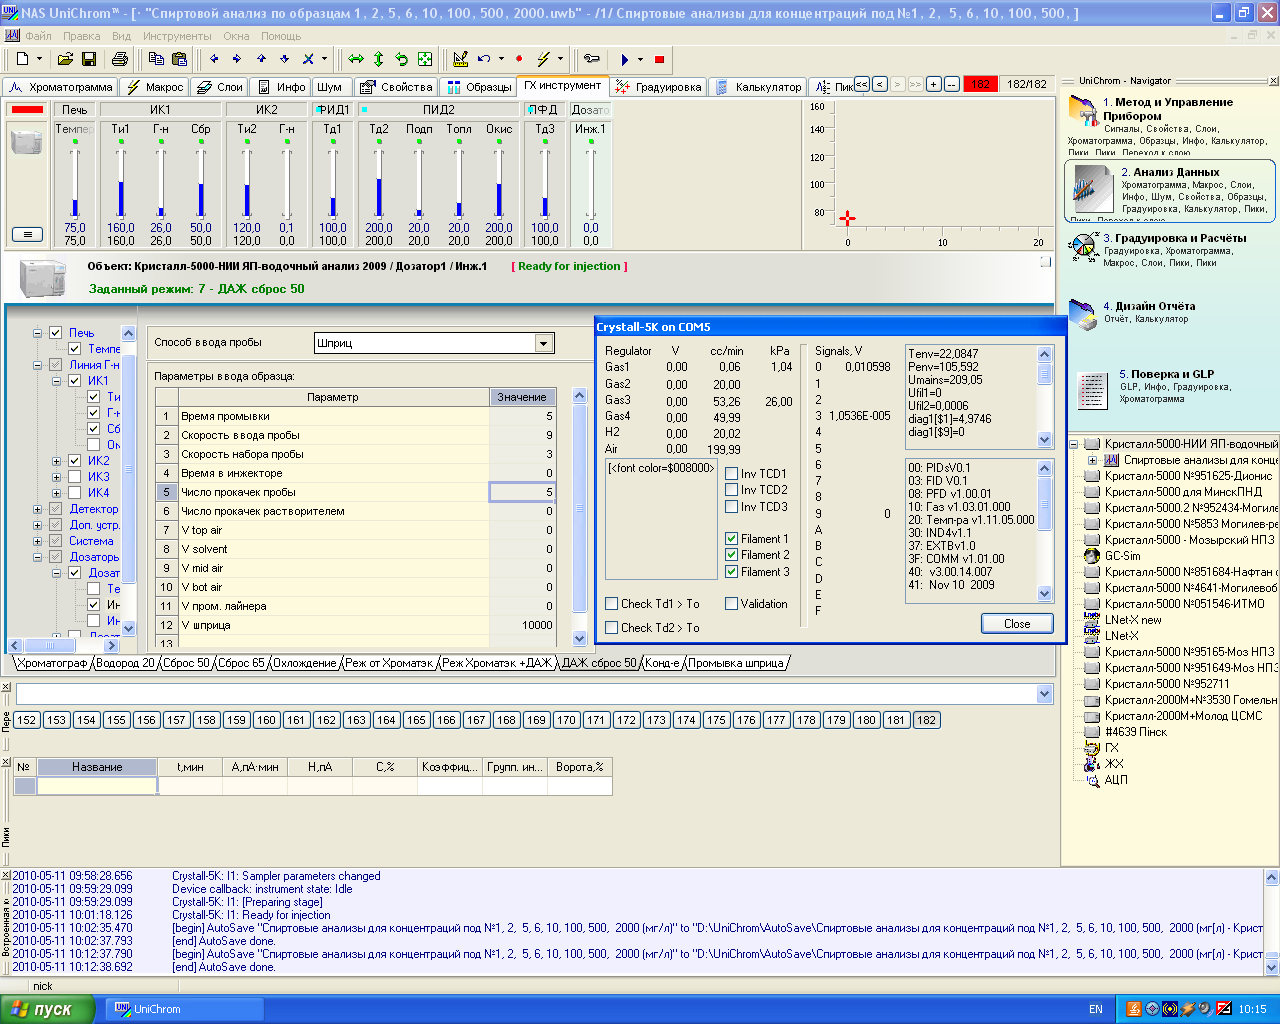
Task: Toggle ИК2 checkbox in tree
Action: click(74, 461)
